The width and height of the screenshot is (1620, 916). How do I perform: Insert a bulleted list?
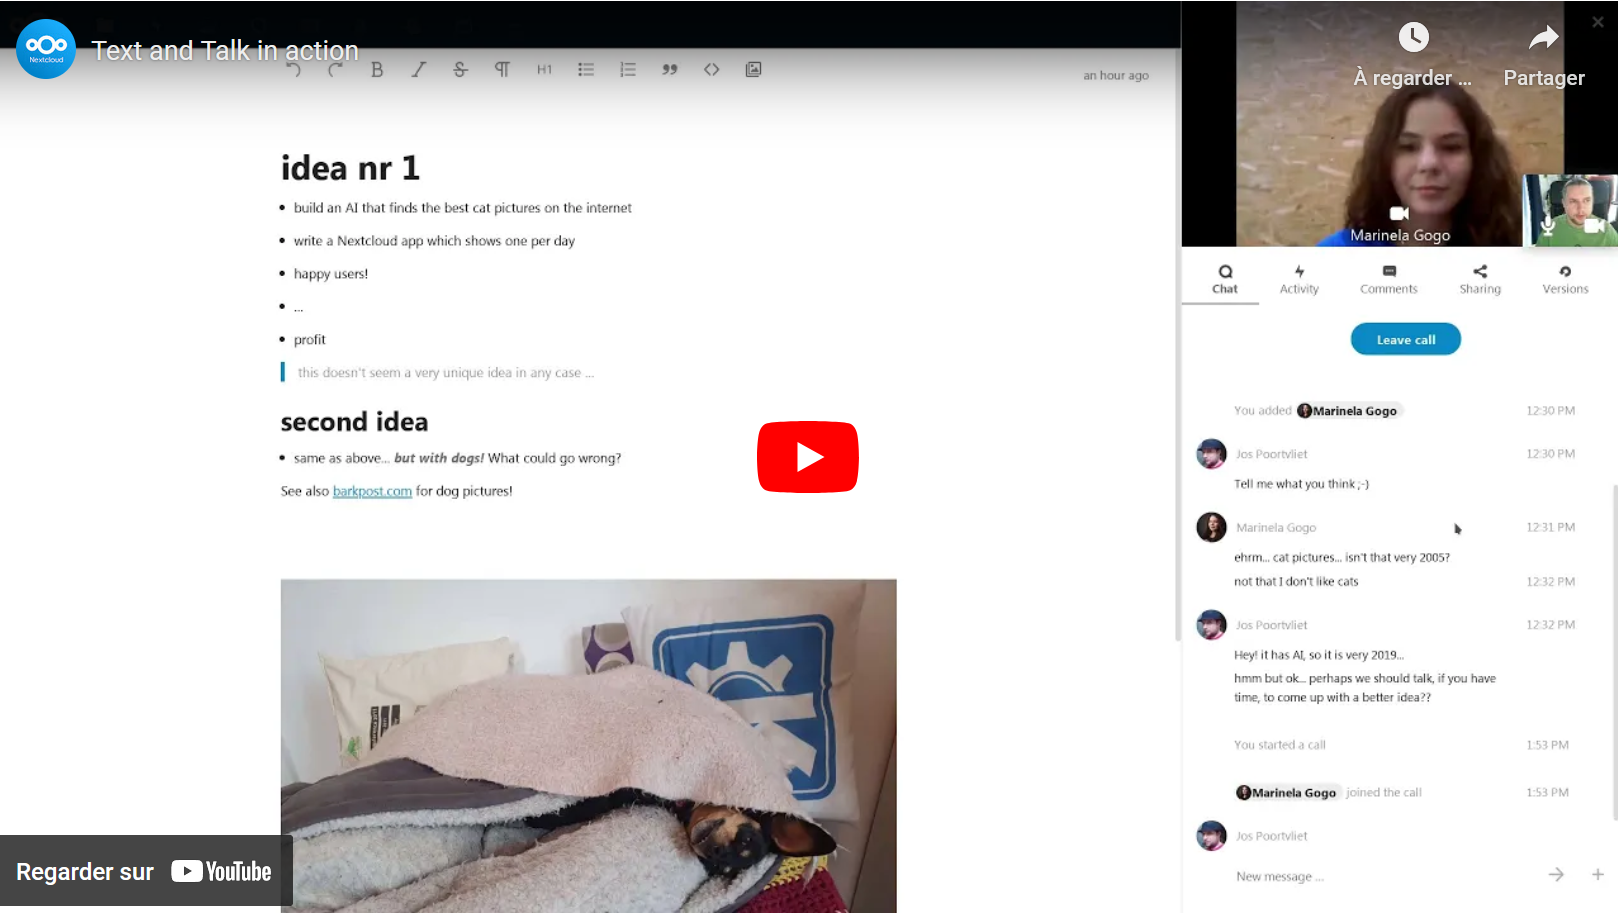click(586, 70)
